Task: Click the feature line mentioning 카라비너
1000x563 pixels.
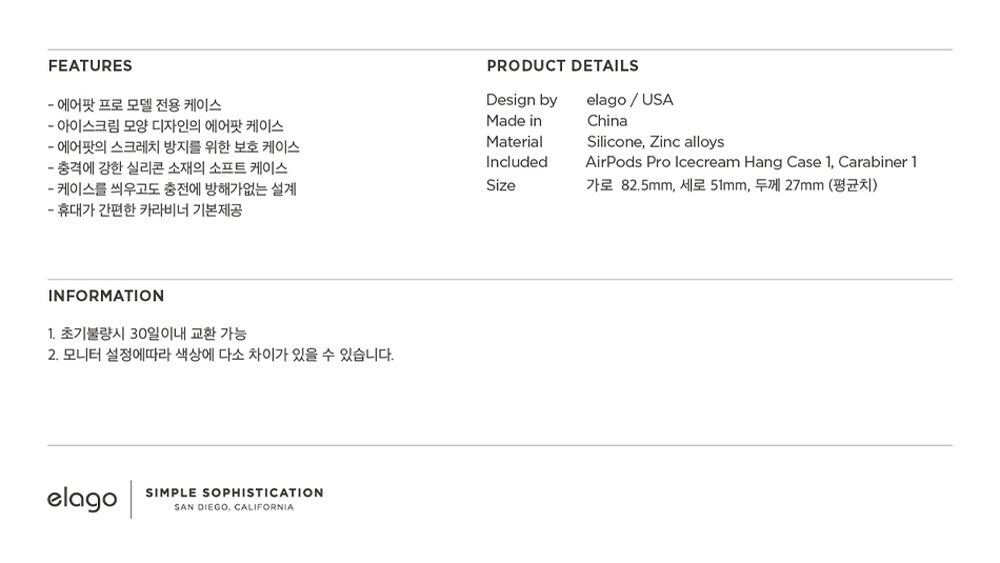Action: [x=145, y=210]
